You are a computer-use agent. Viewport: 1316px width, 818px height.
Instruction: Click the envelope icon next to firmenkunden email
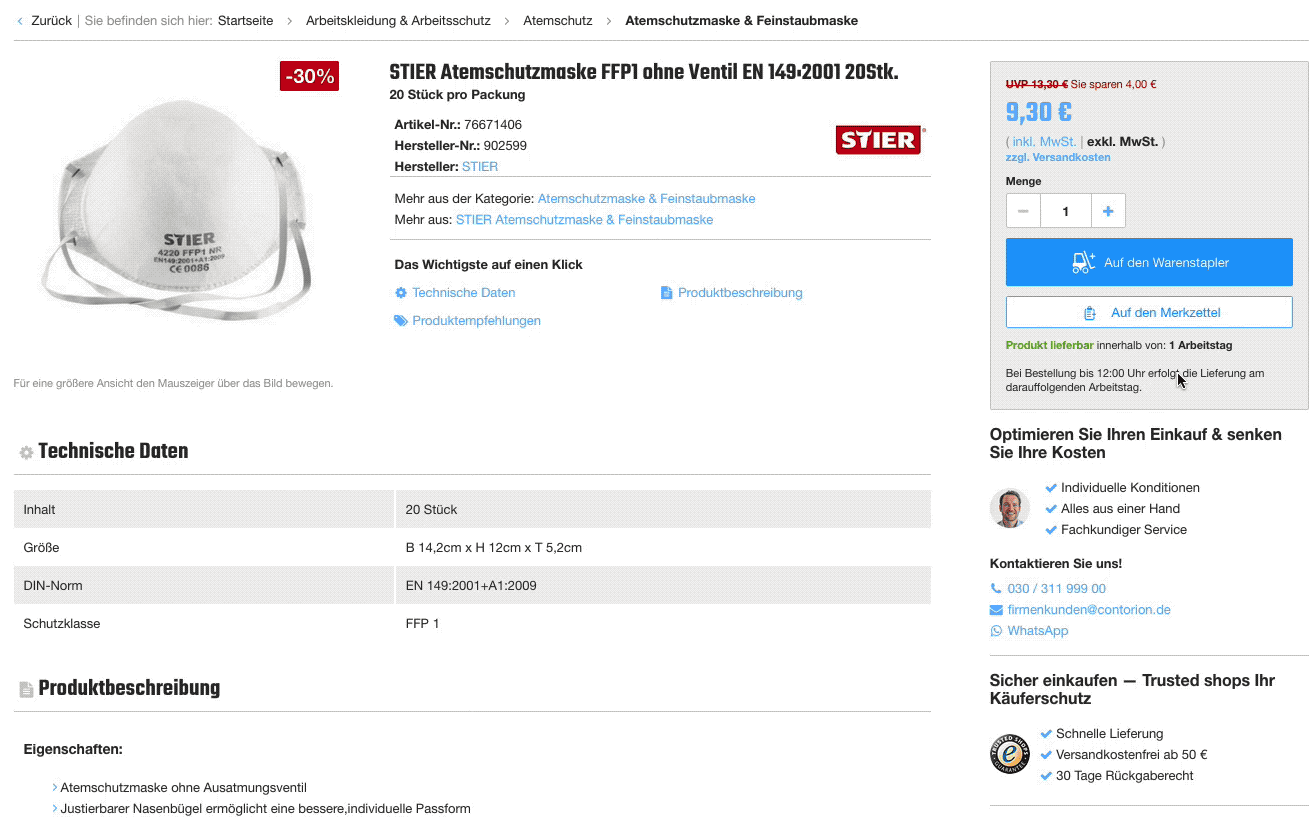point(996,610)
